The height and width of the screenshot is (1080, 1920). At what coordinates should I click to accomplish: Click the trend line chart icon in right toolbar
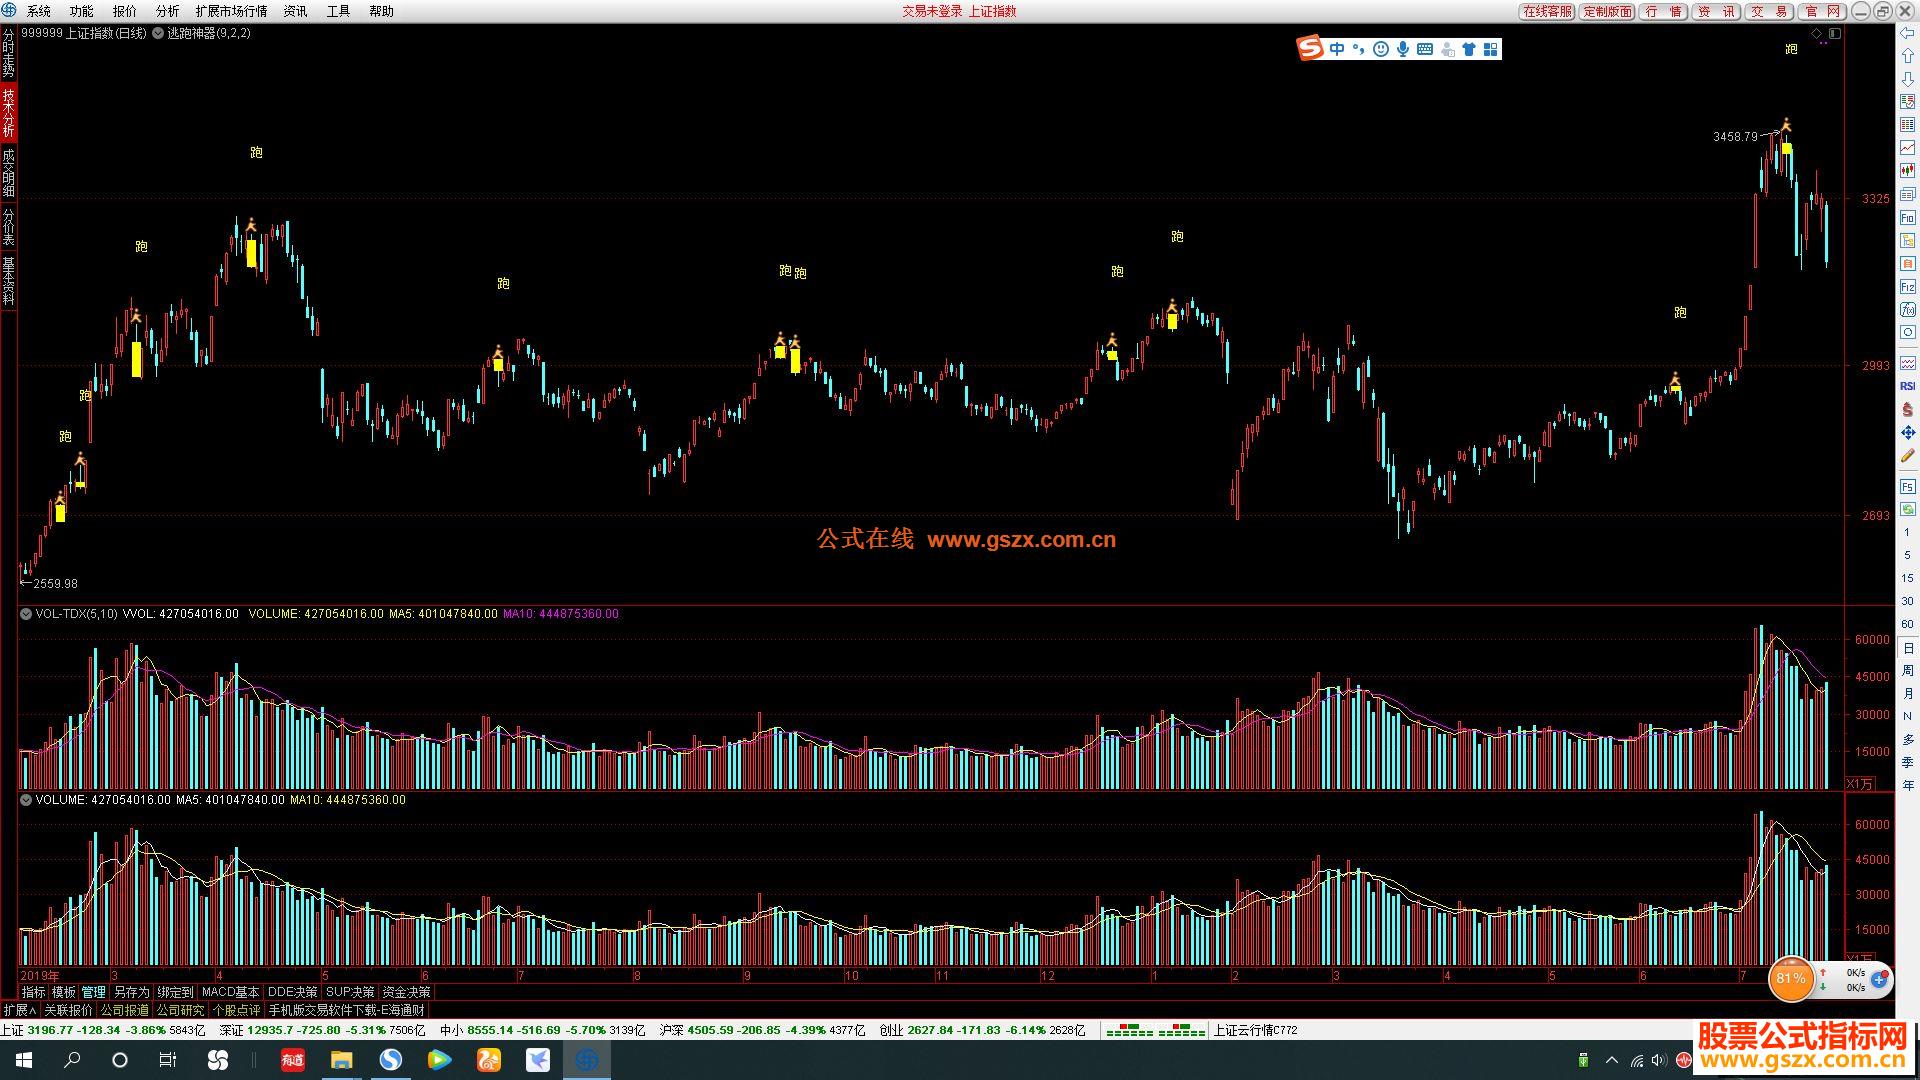[x=1907, y=148]
